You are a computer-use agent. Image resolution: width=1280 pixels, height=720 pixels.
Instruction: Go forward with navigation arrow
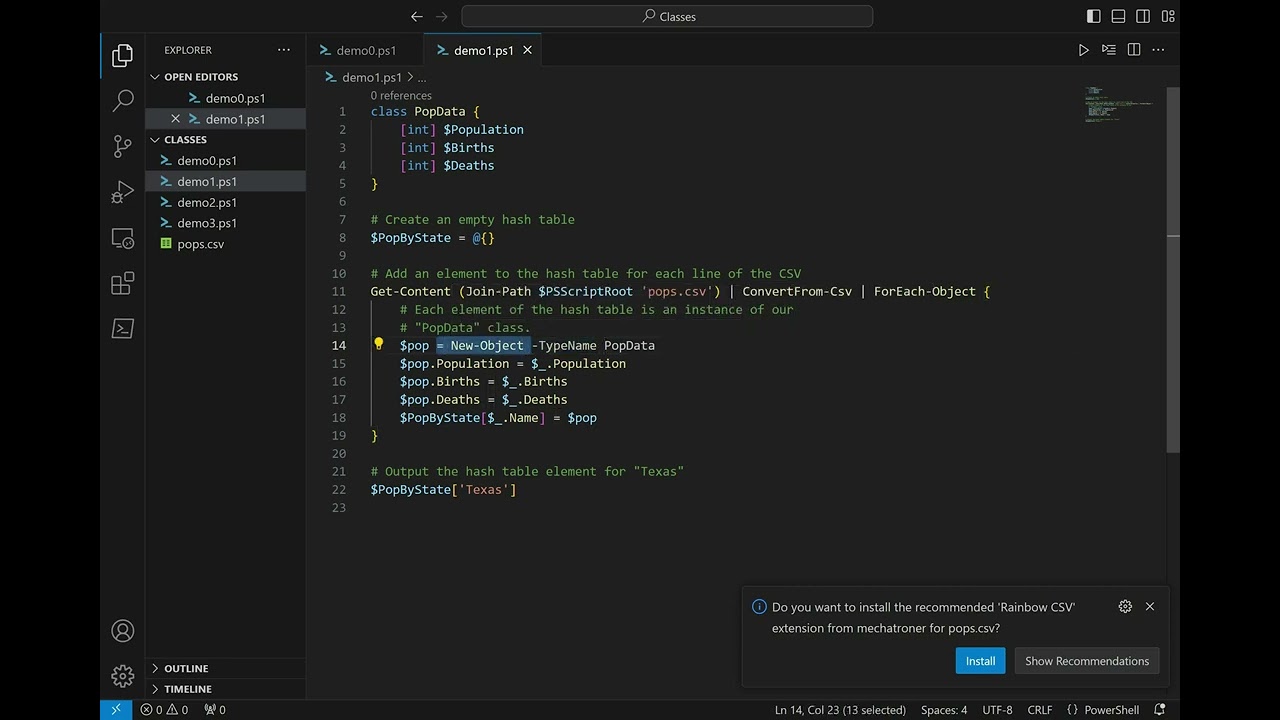(x=441, y=16)
